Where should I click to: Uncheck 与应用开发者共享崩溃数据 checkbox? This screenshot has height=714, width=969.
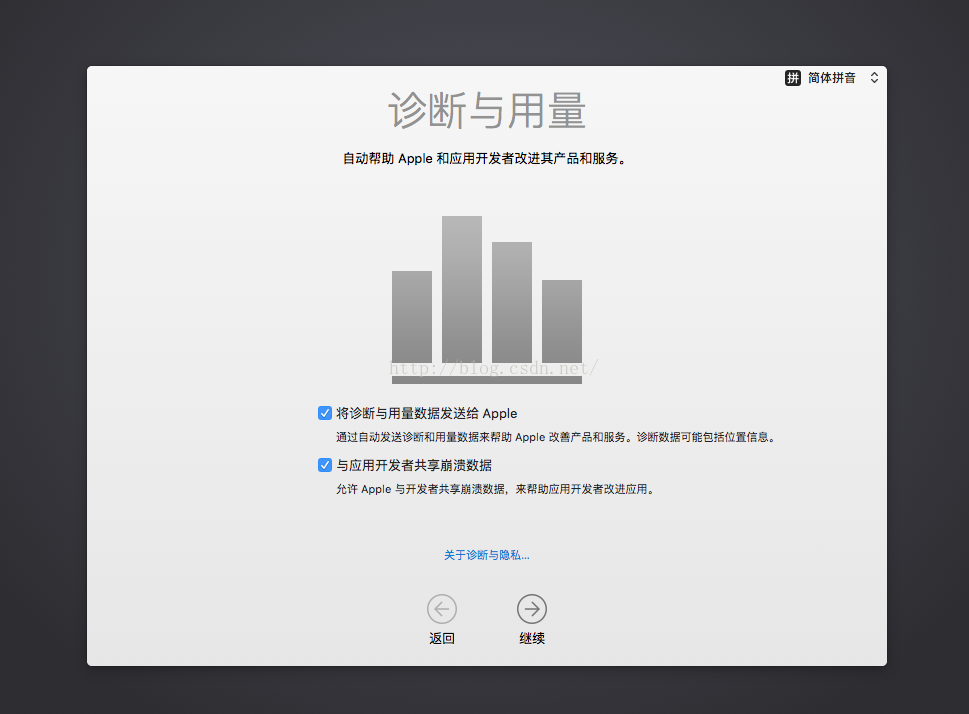point(324,465)
